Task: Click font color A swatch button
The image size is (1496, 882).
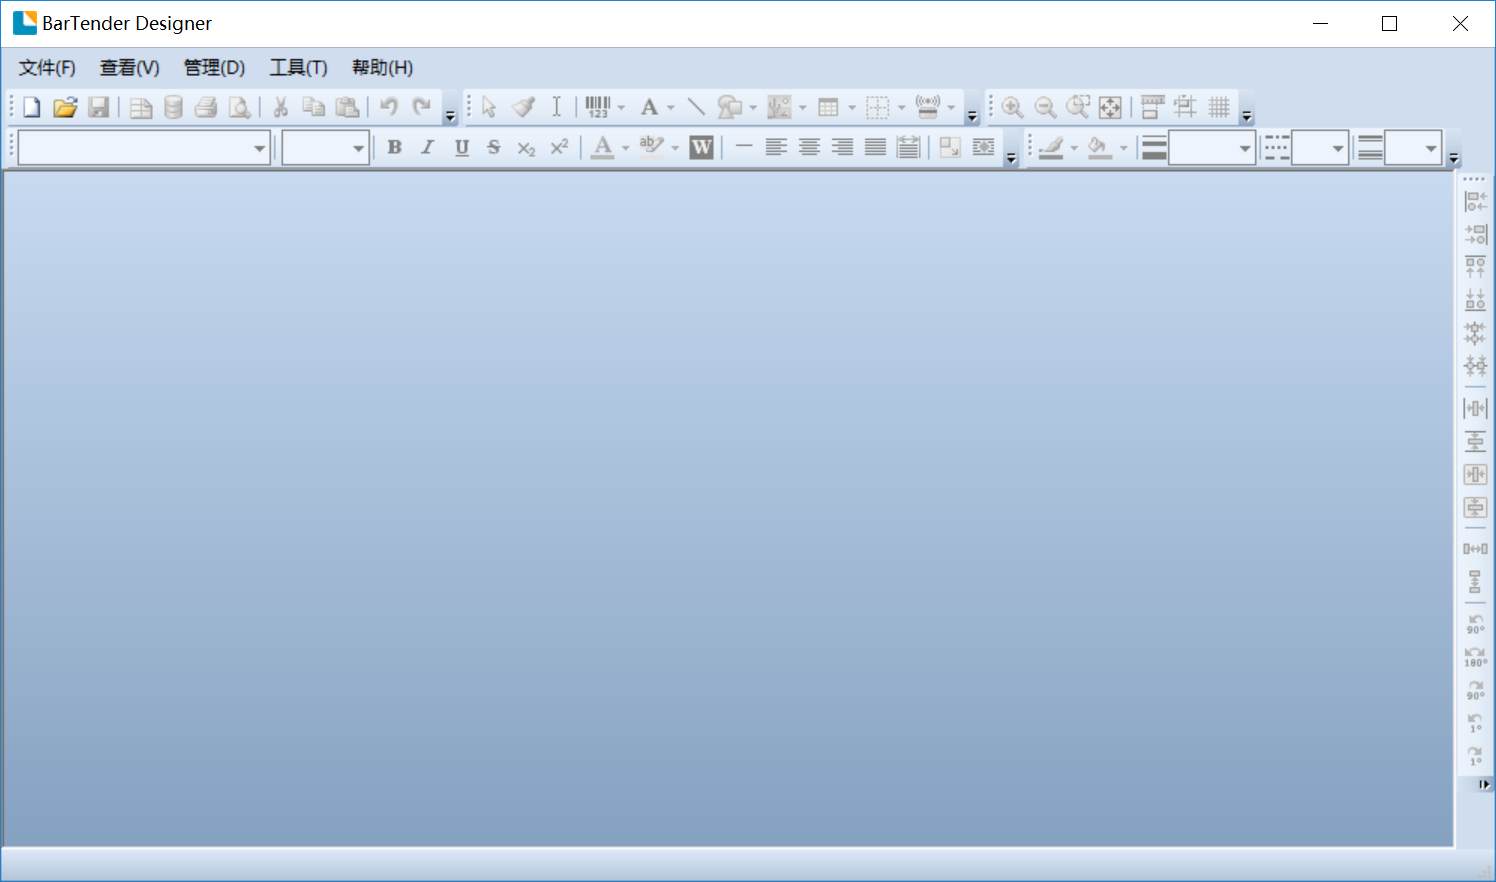Action: coord(603,148)
